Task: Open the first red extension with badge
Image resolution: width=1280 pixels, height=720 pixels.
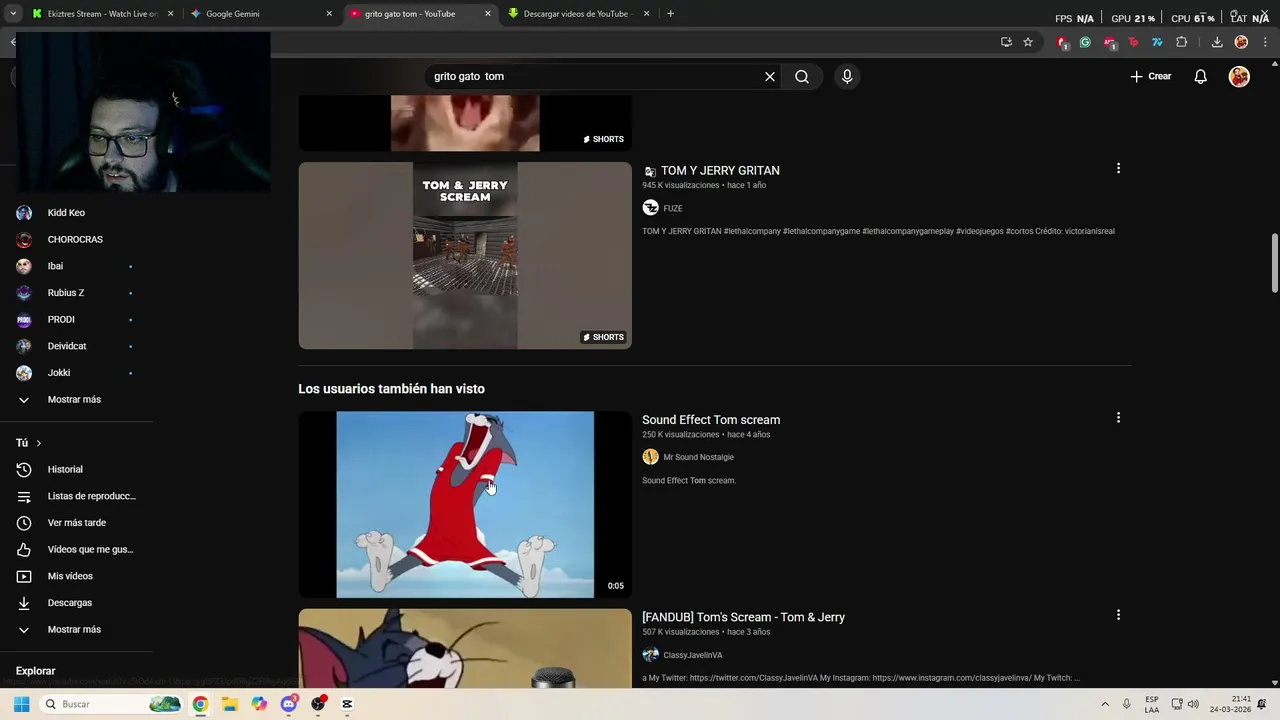Action: [1062, 42]
